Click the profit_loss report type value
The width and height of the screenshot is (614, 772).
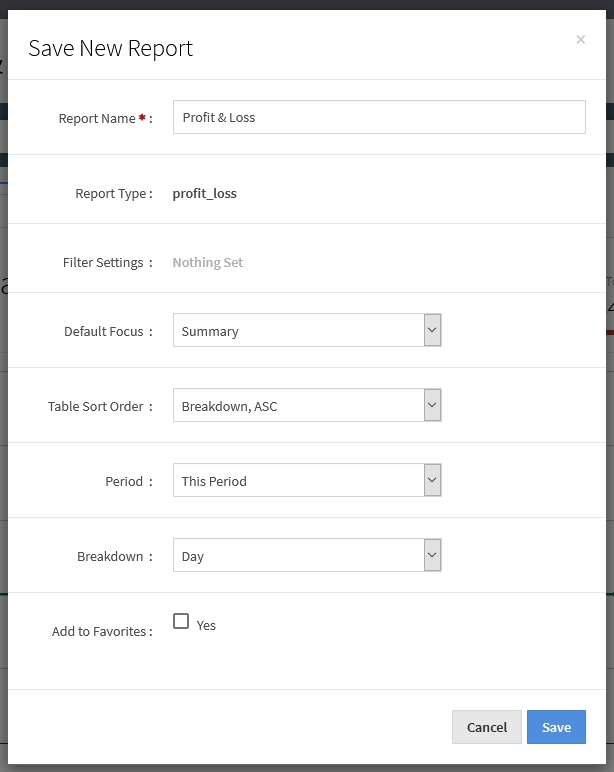click(x=204, y=193)
